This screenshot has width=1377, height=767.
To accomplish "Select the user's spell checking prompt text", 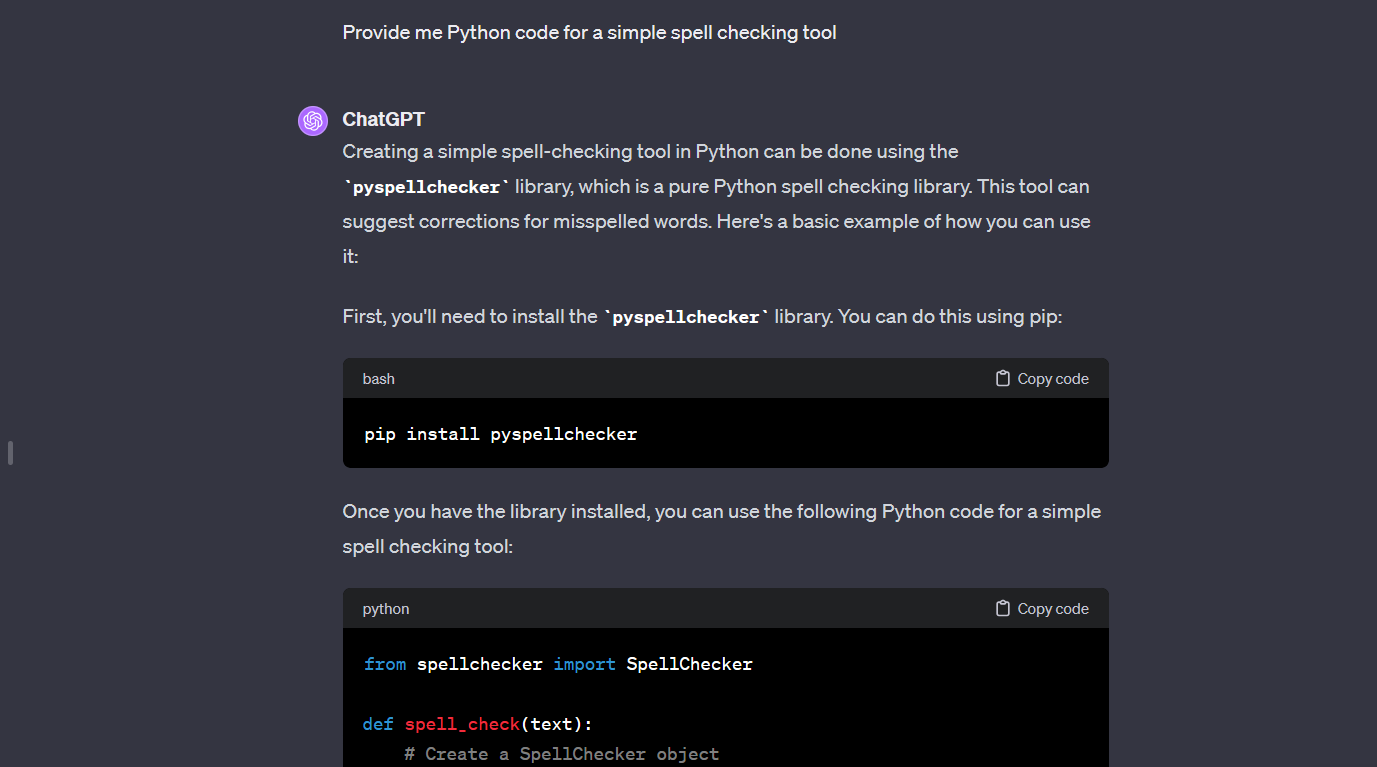I will click(589, 32).
